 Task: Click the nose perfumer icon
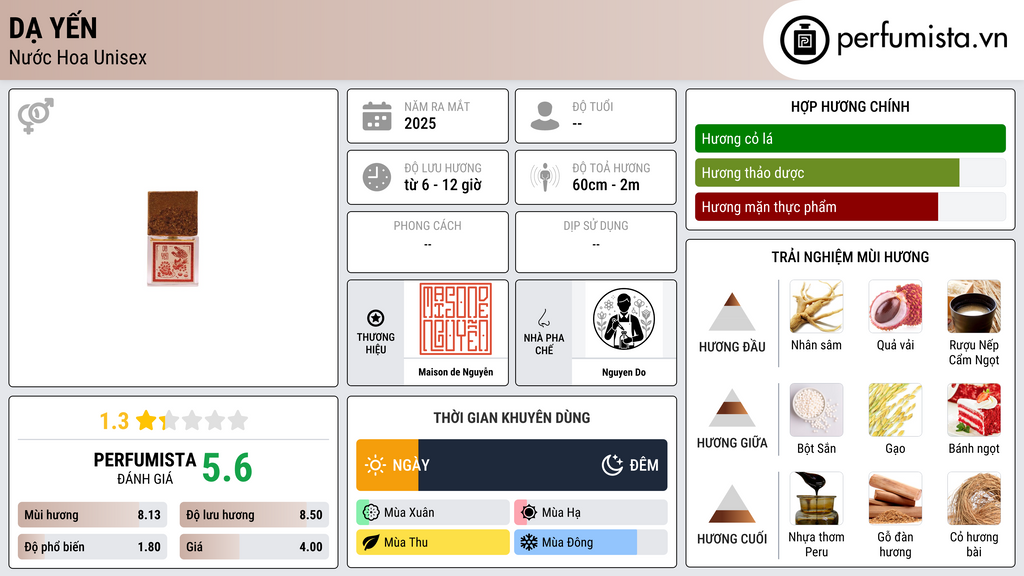(x=543, y=318)
